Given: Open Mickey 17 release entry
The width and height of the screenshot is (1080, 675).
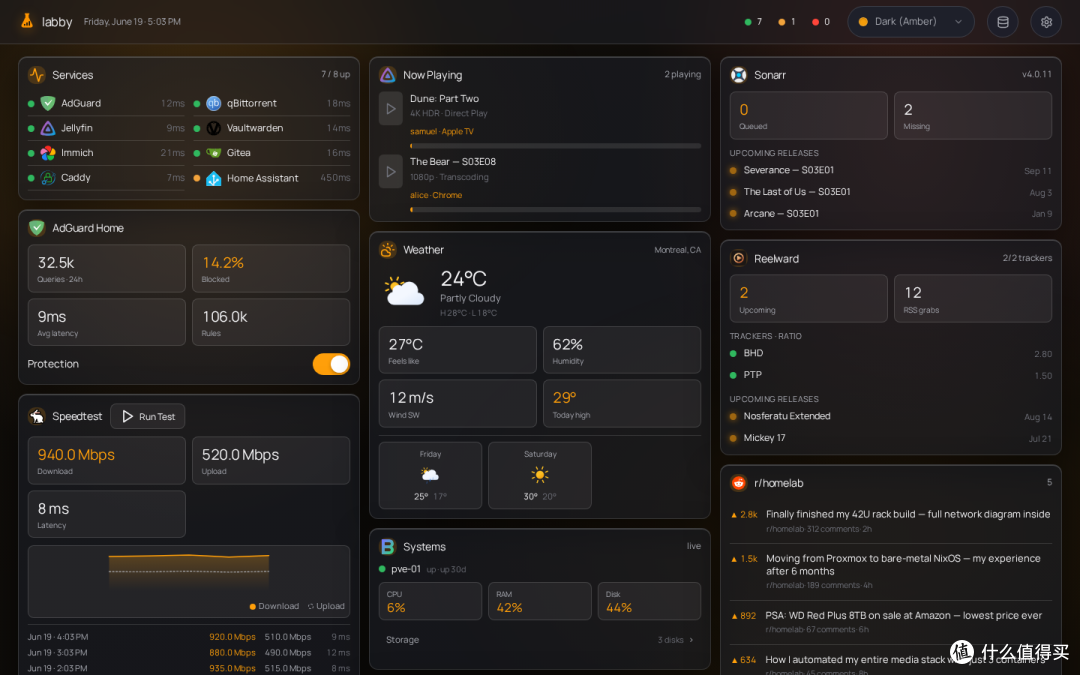Looking at the screenshot, I should coord(891,438).
